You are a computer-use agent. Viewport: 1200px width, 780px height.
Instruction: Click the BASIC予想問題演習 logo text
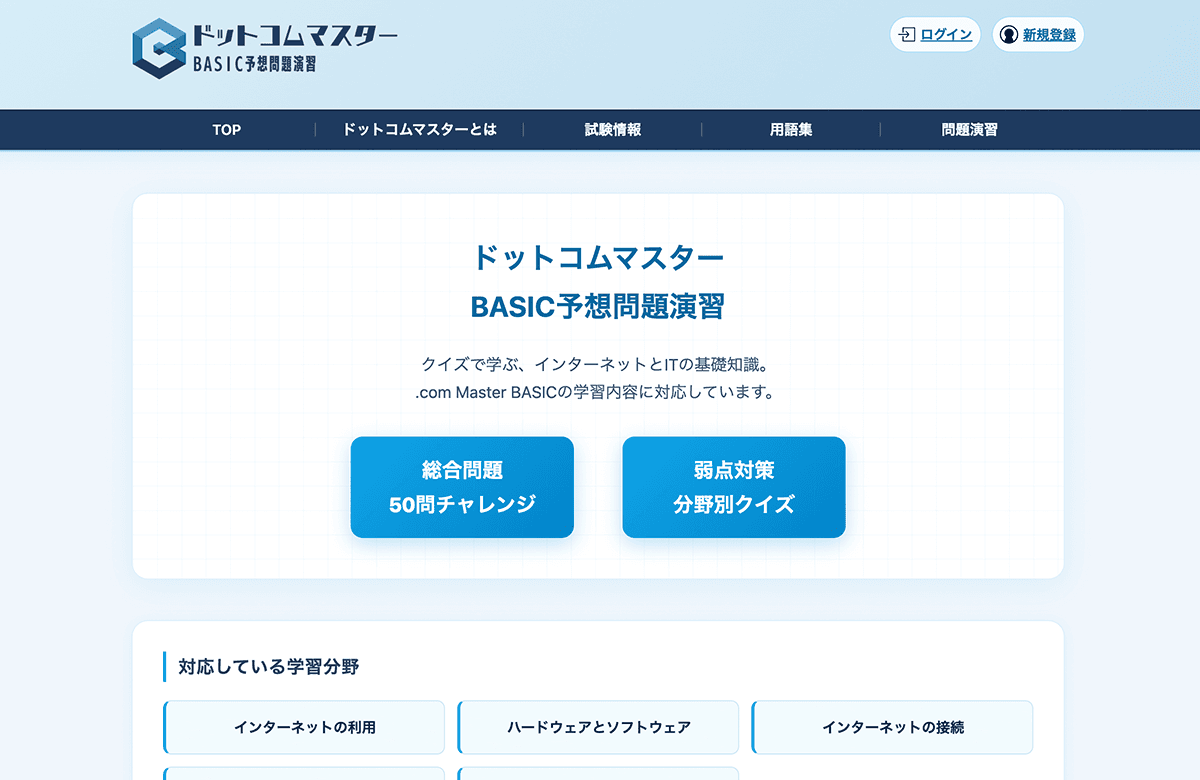(254, 65)
